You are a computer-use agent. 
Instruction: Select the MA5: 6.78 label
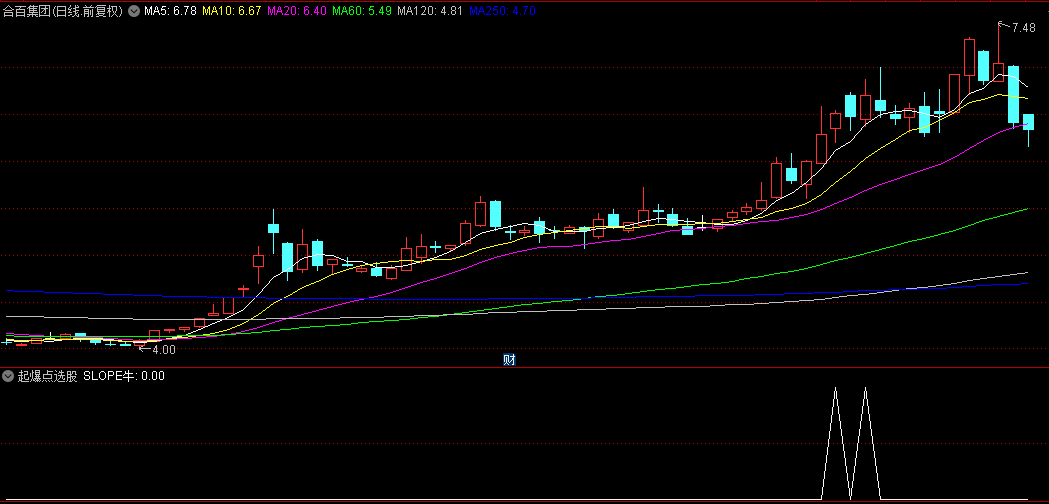pyautogui.click(x=170, y=11)
